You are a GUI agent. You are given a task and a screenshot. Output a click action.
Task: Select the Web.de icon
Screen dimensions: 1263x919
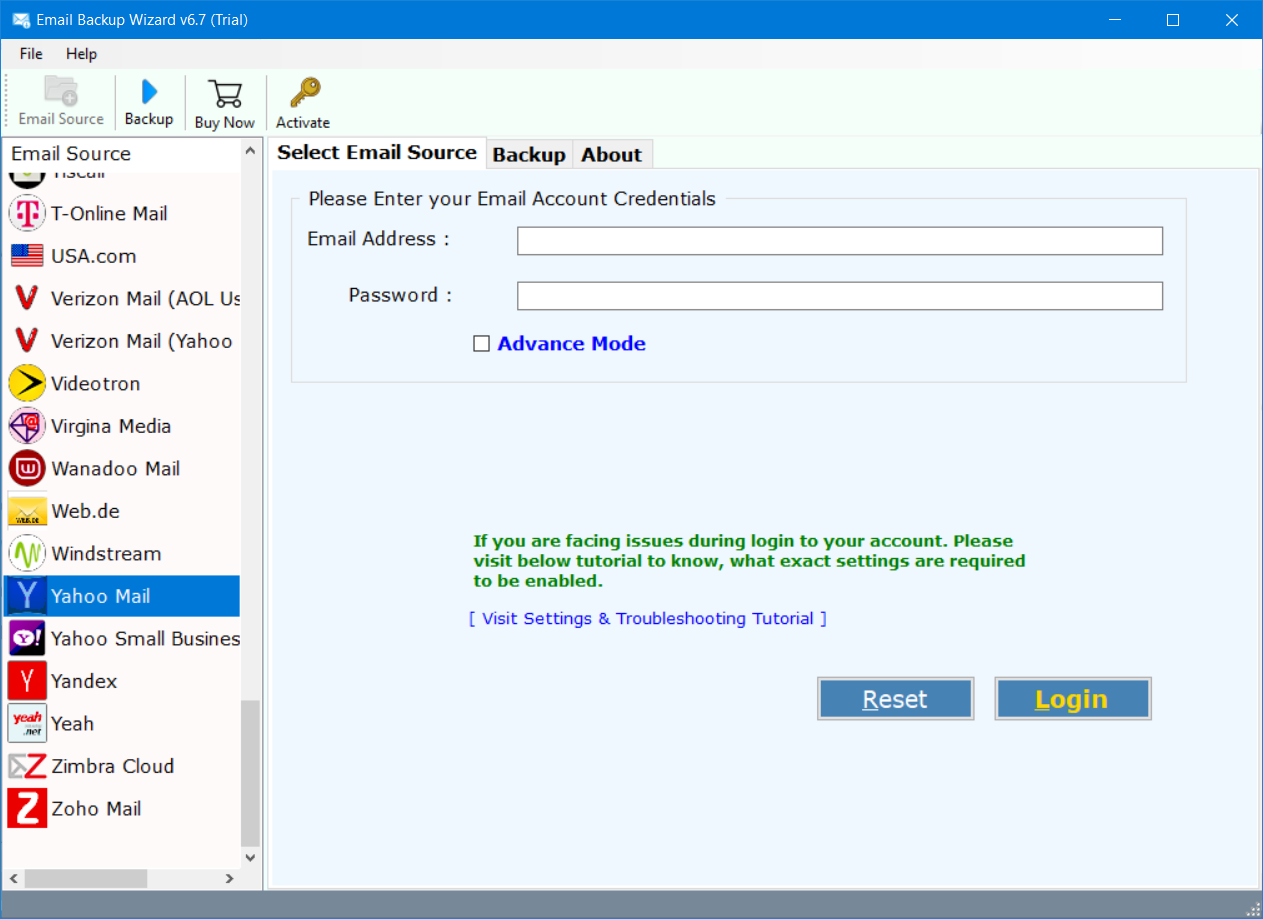[27, 511]
